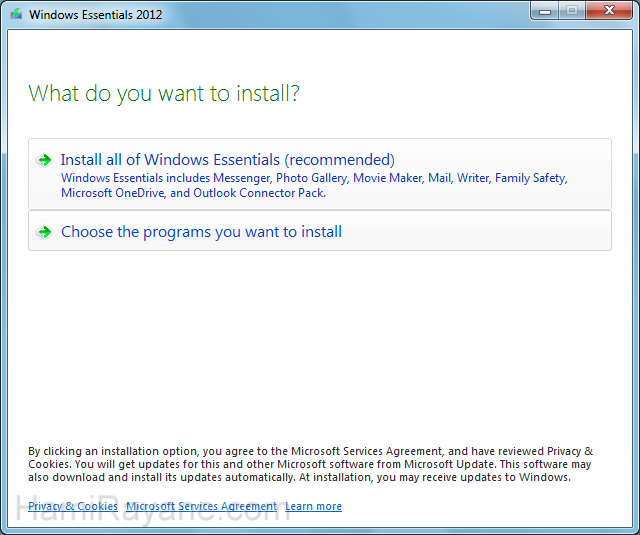Follow the Learn more link

(313, 506)
